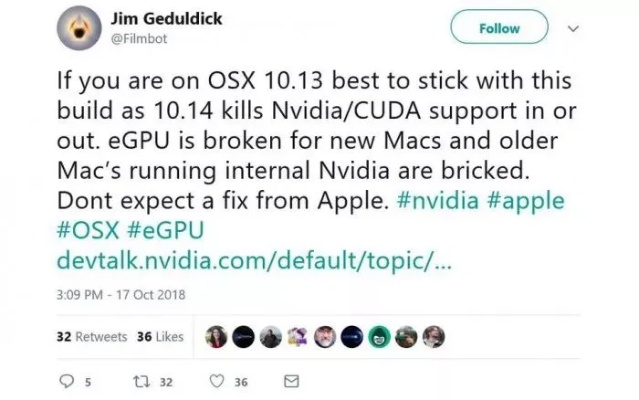Screen dimensions: 639x400
Task: View the 36 Likes list
Action: 159,337
